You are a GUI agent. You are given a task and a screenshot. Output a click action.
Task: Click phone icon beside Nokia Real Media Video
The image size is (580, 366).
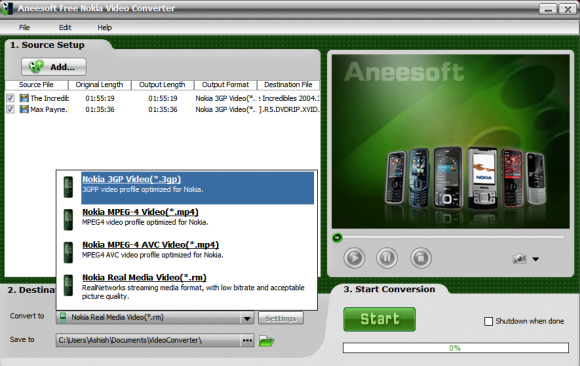tap(68, 285)
